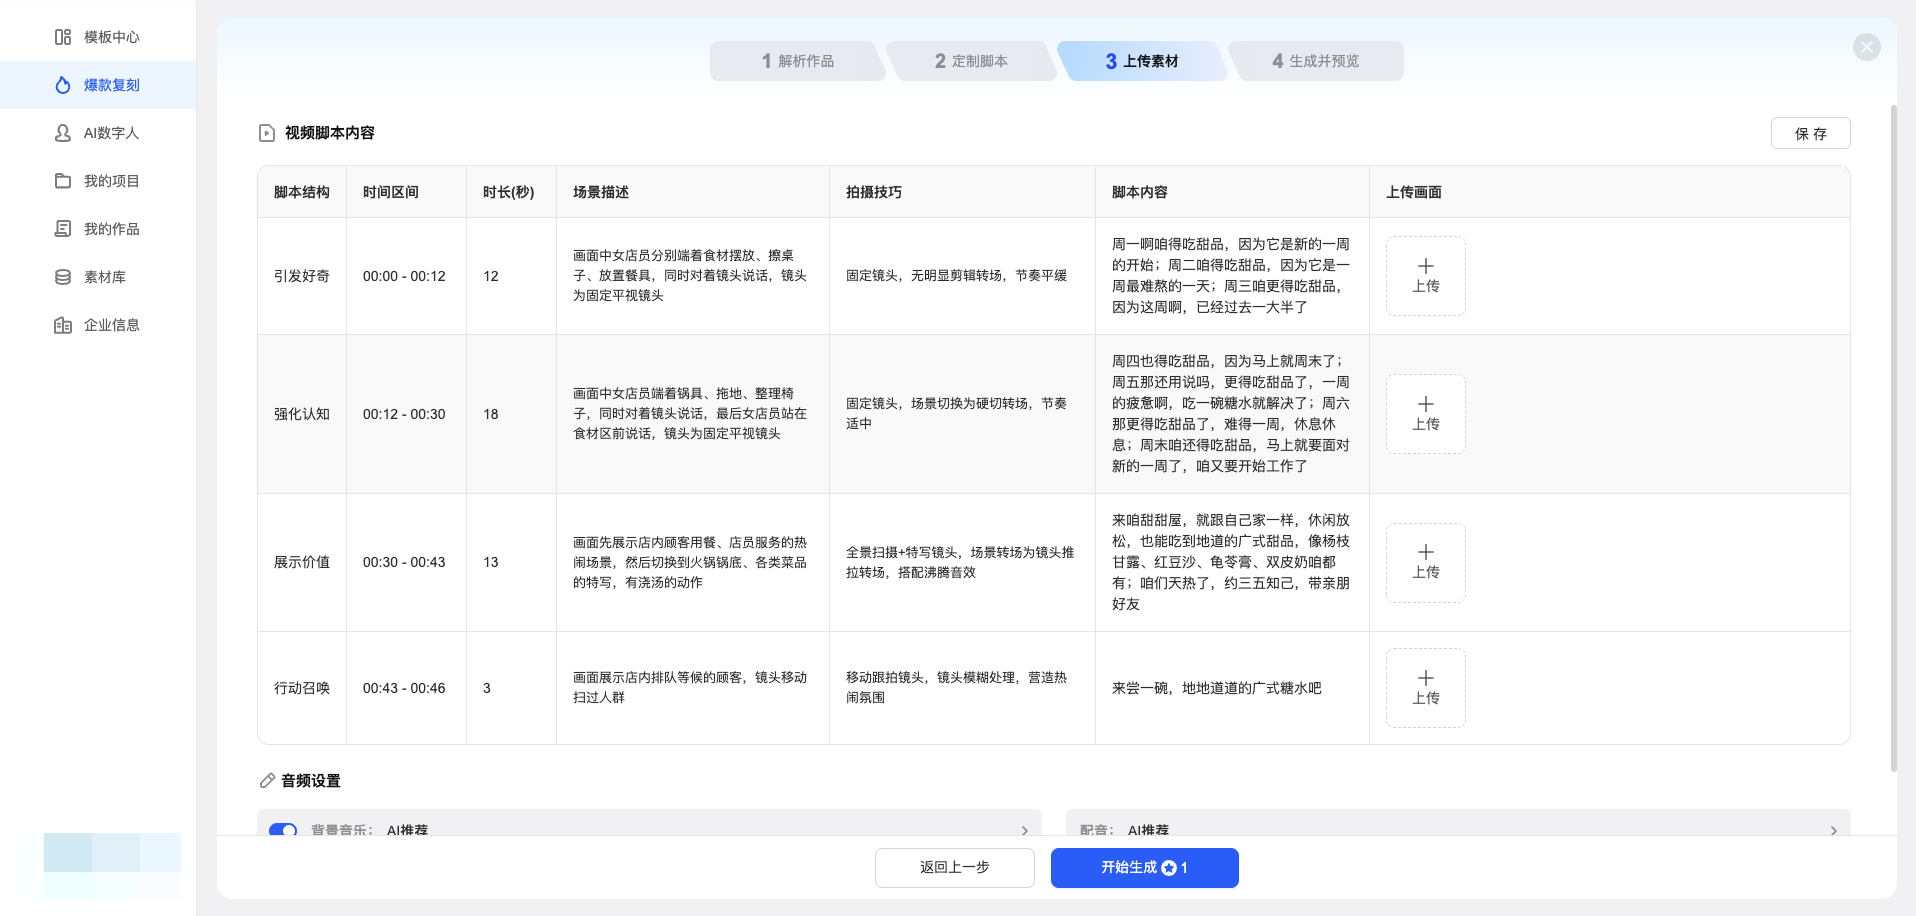Upload footage for the 引发好奇 row

pos(1425,276)
